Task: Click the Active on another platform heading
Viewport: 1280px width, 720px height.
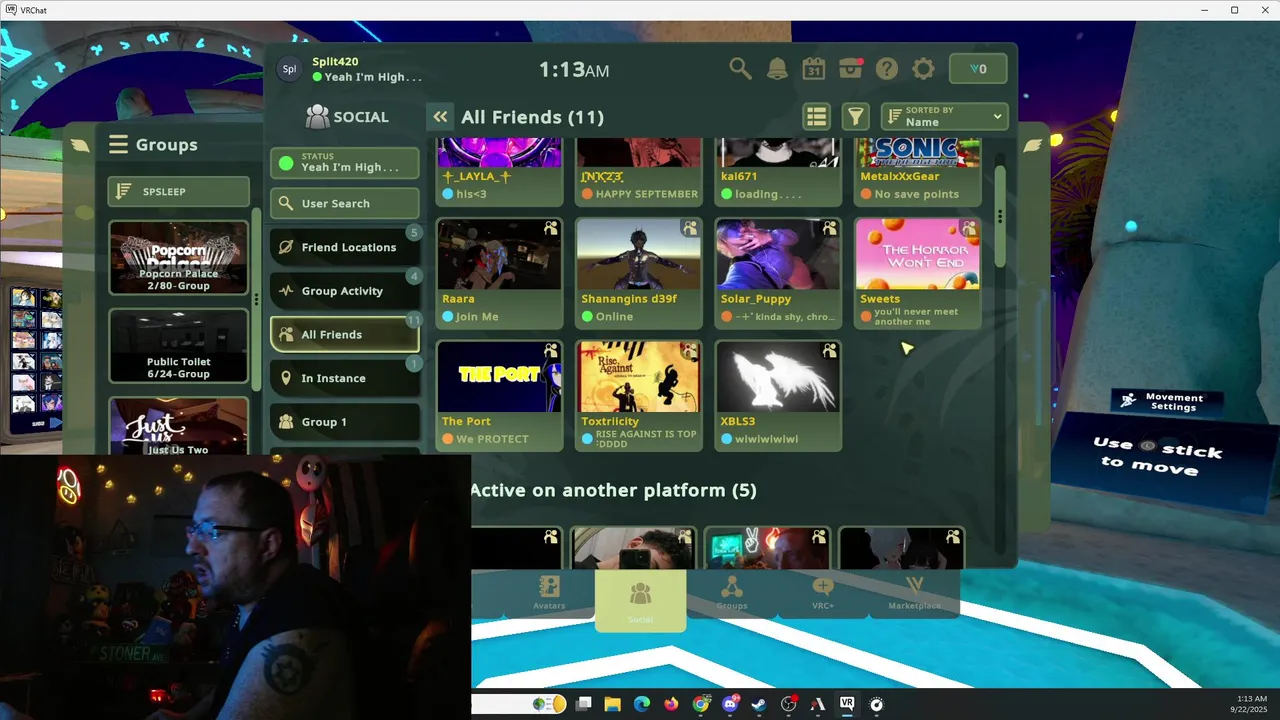Action: coord(613,490)
